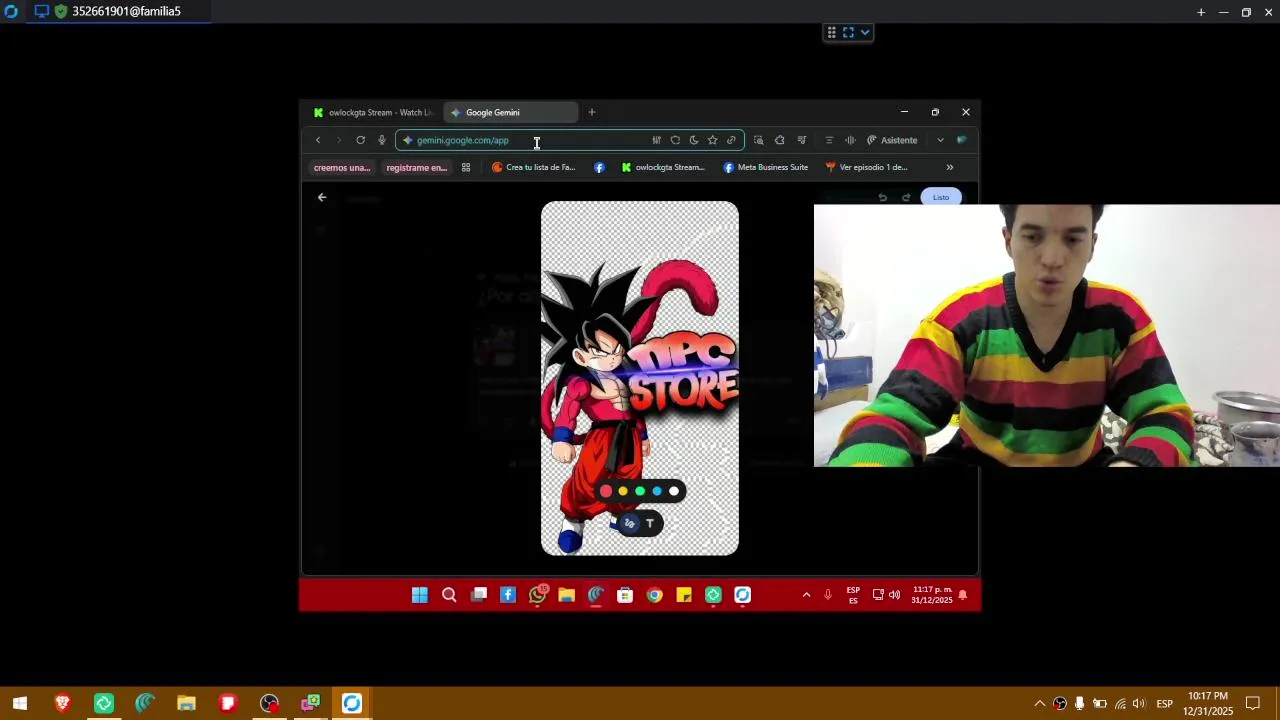
Task: Add a new remote session tab
Action: (1201, 12)
